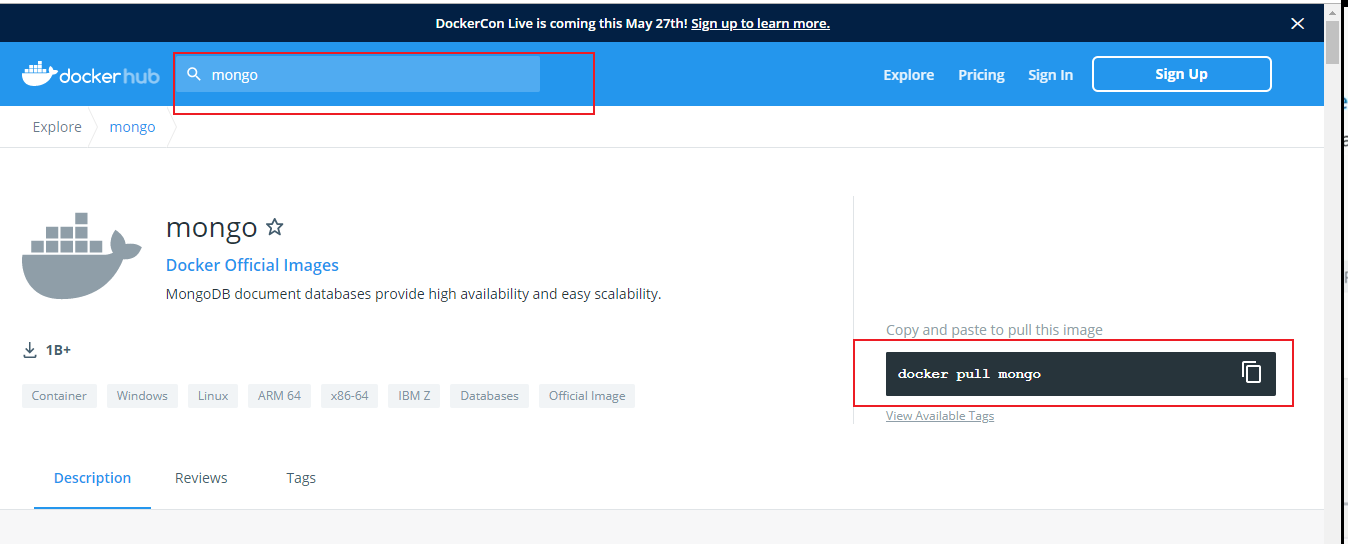This screenshot has height=544, width=1348.
Task: Open the Pricing page
Action: (981, 75)
